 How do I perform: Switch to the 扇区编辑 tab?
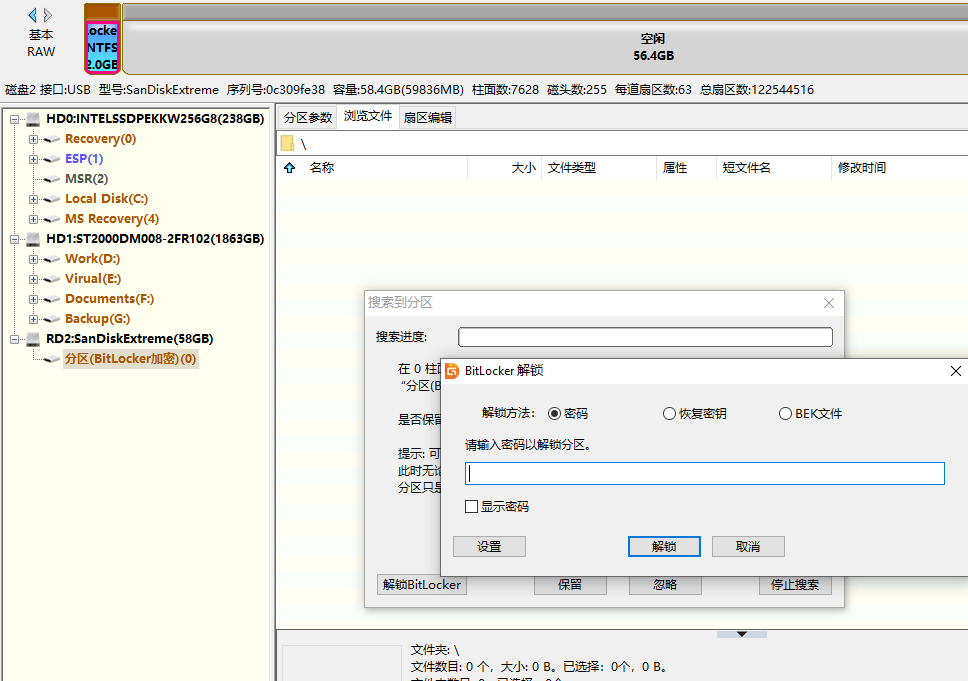(428, 117)
